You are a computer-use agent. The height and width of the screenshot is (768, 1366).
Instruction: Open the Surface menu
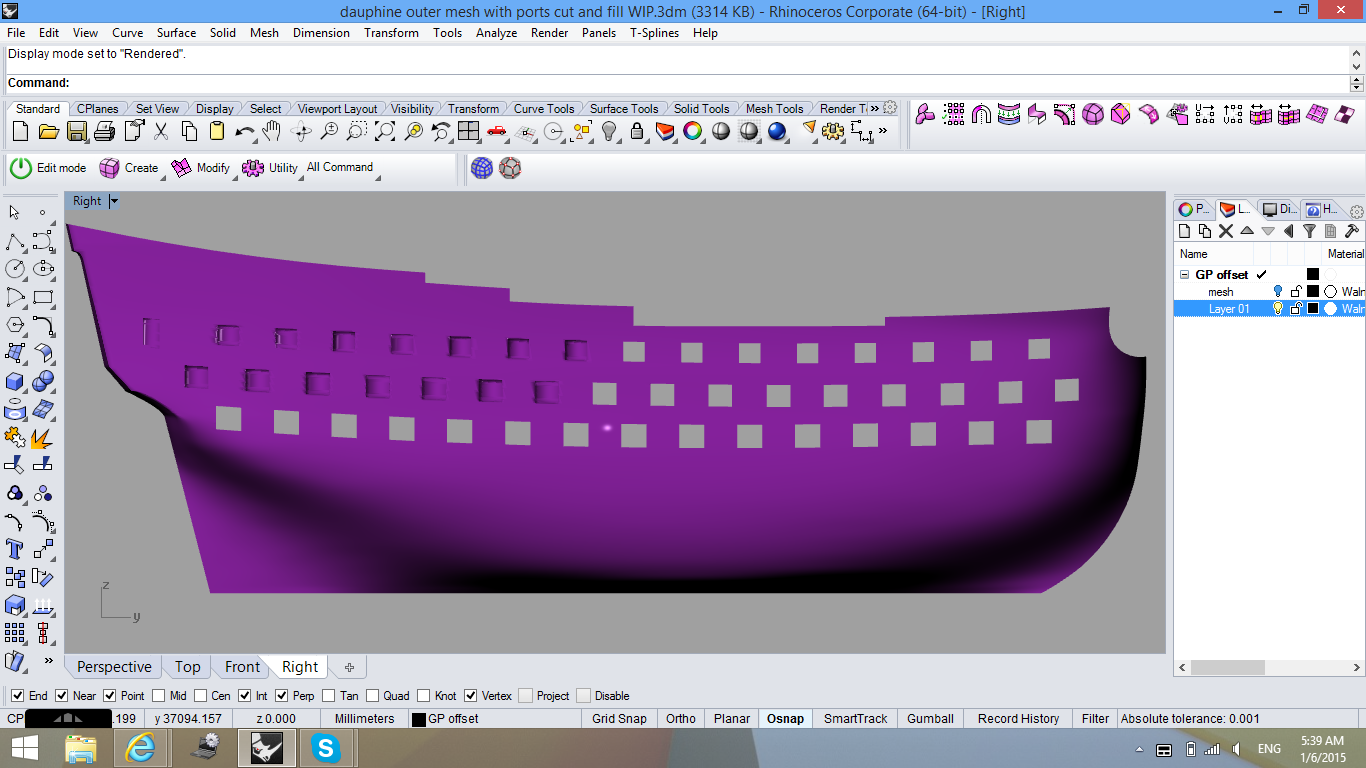tap(175, 33)
